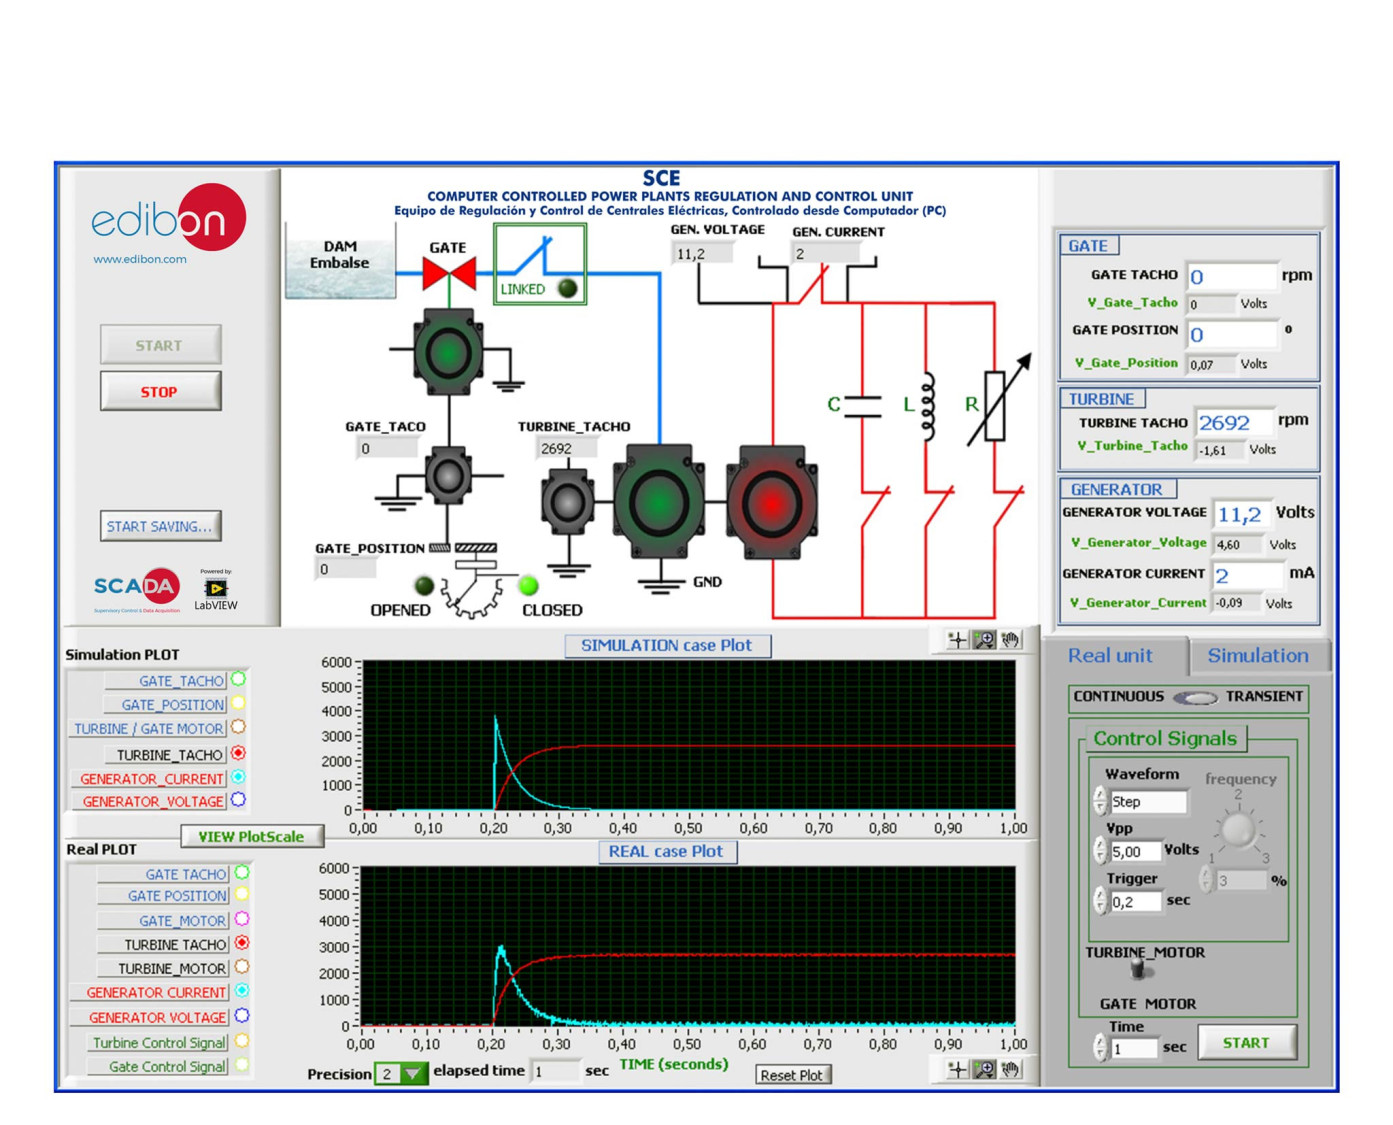Open the Waveform selector set to Step
Screen dimensions: 1393x1125
1148,802
